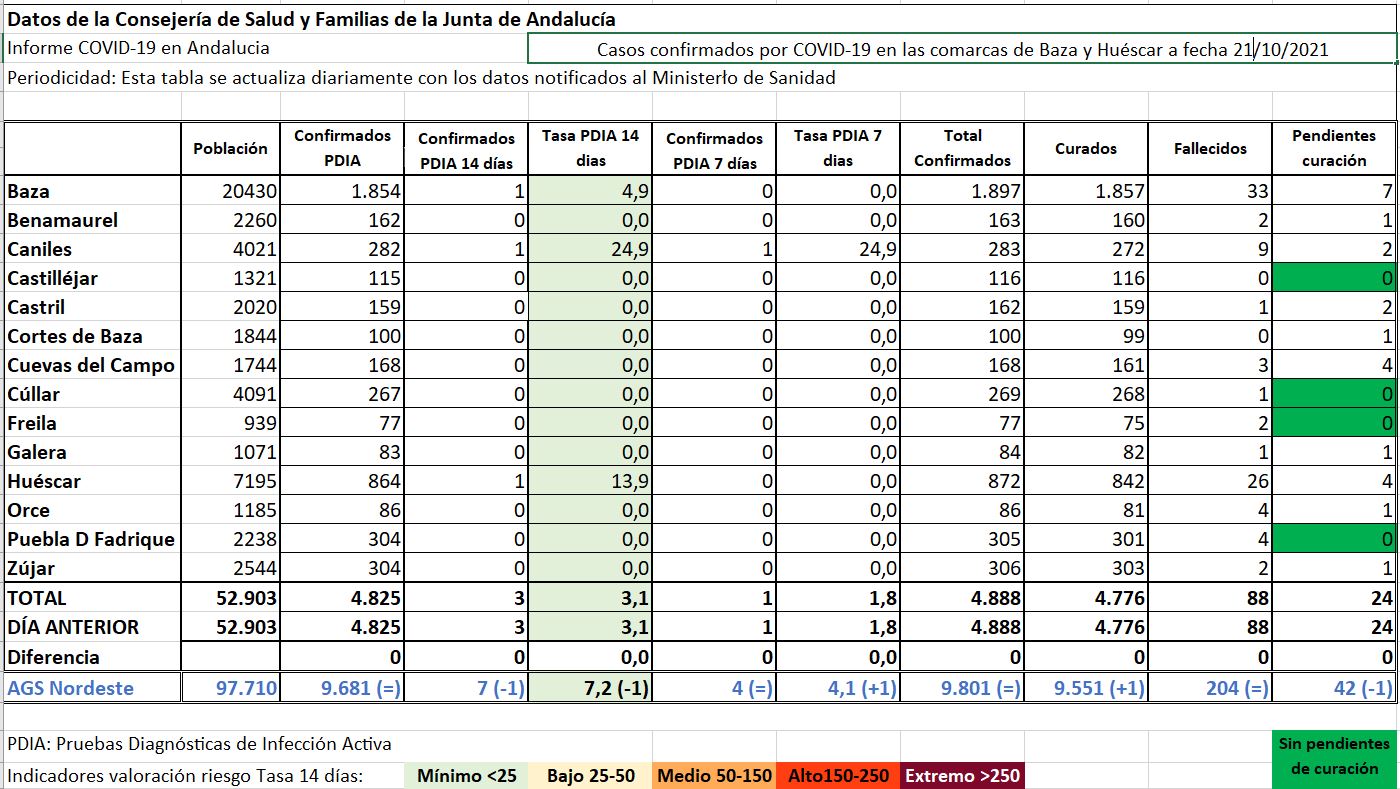This screenshot has height=789, width=1400.
Task: Click the title cell about Consejería de Salud
Action: 312,19
